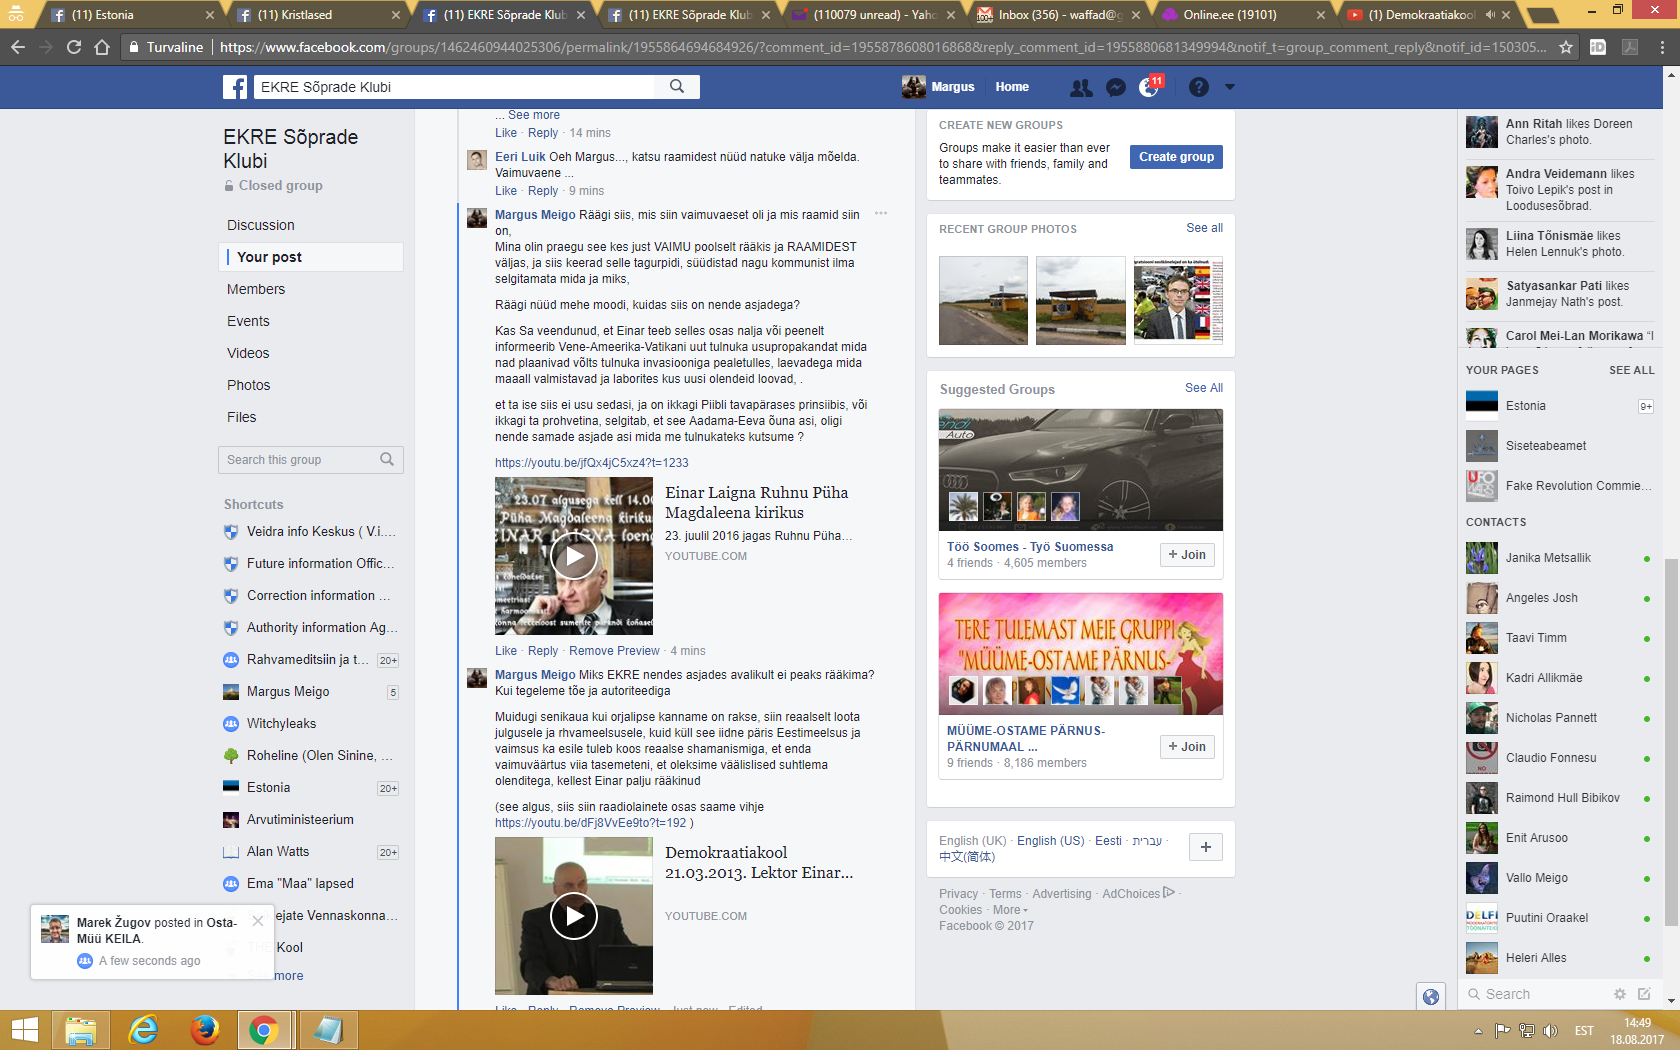Open youtu.be link jfQx4jC5xz4
Image resolution: width=1680 pixels, height=1050 pixels.
[x=592, y=463]
